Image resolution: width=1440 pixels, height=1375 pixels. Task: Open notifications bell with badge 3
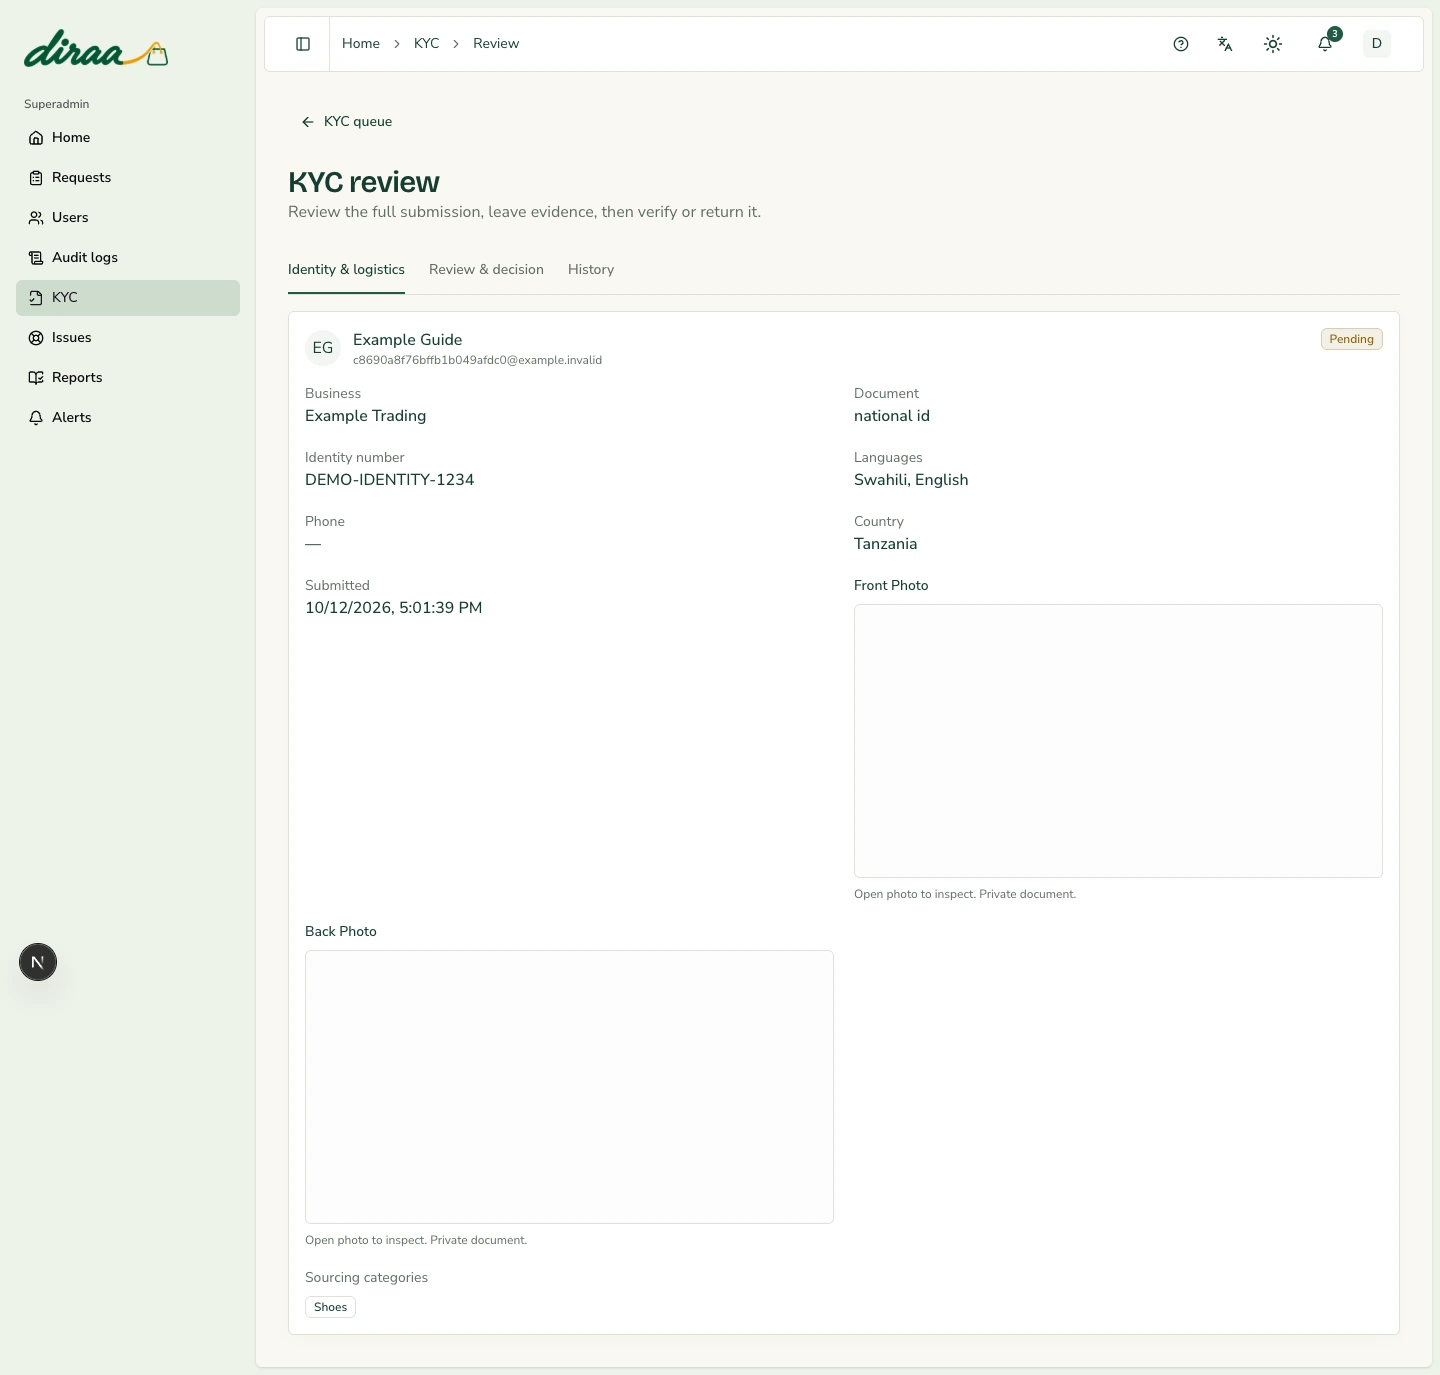pyautogui.click(x=1326, y=43)
